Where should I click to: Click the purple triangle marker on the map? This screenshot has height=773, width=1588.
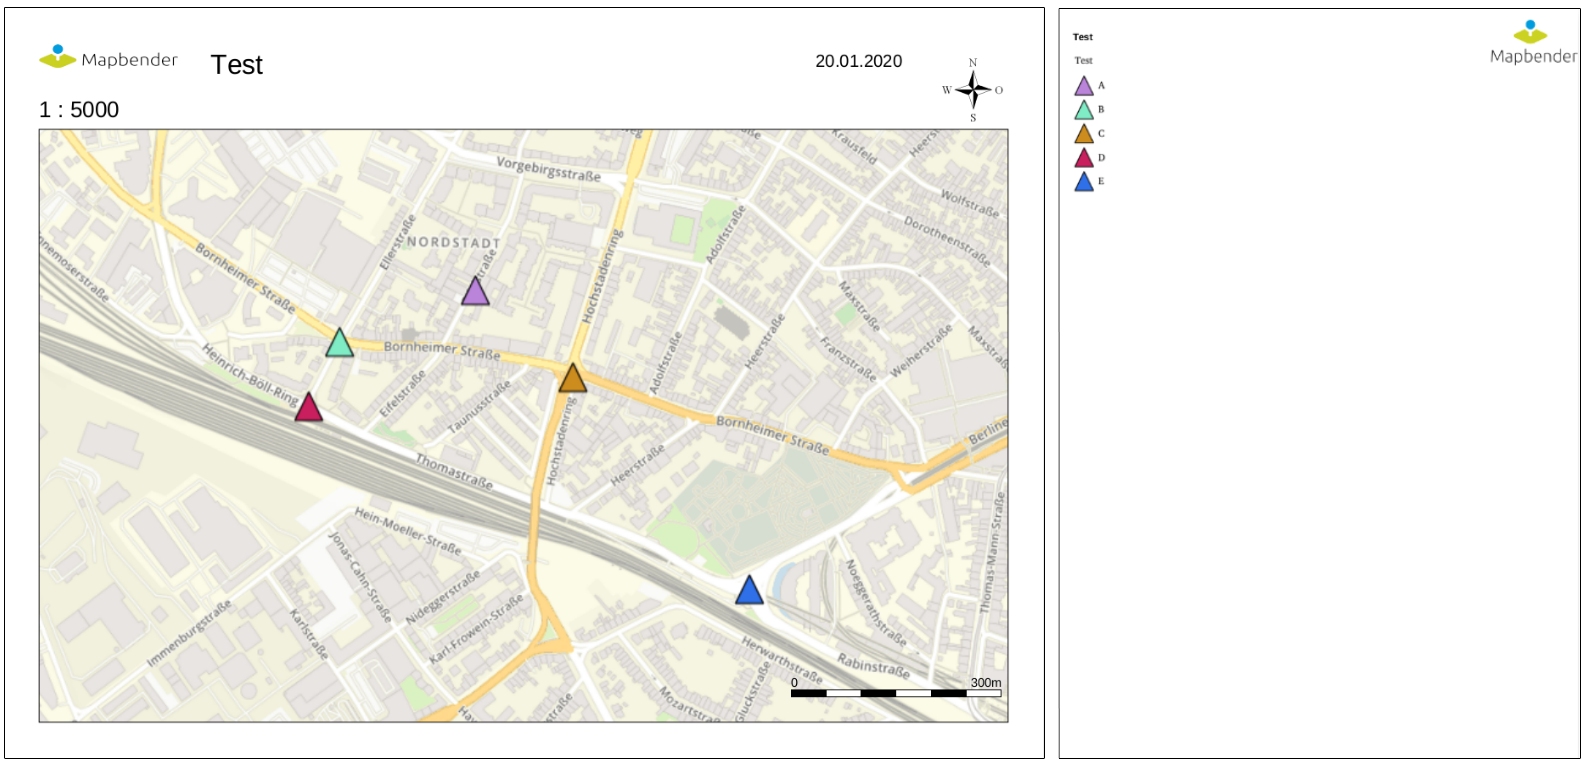[x=475, y=292]
